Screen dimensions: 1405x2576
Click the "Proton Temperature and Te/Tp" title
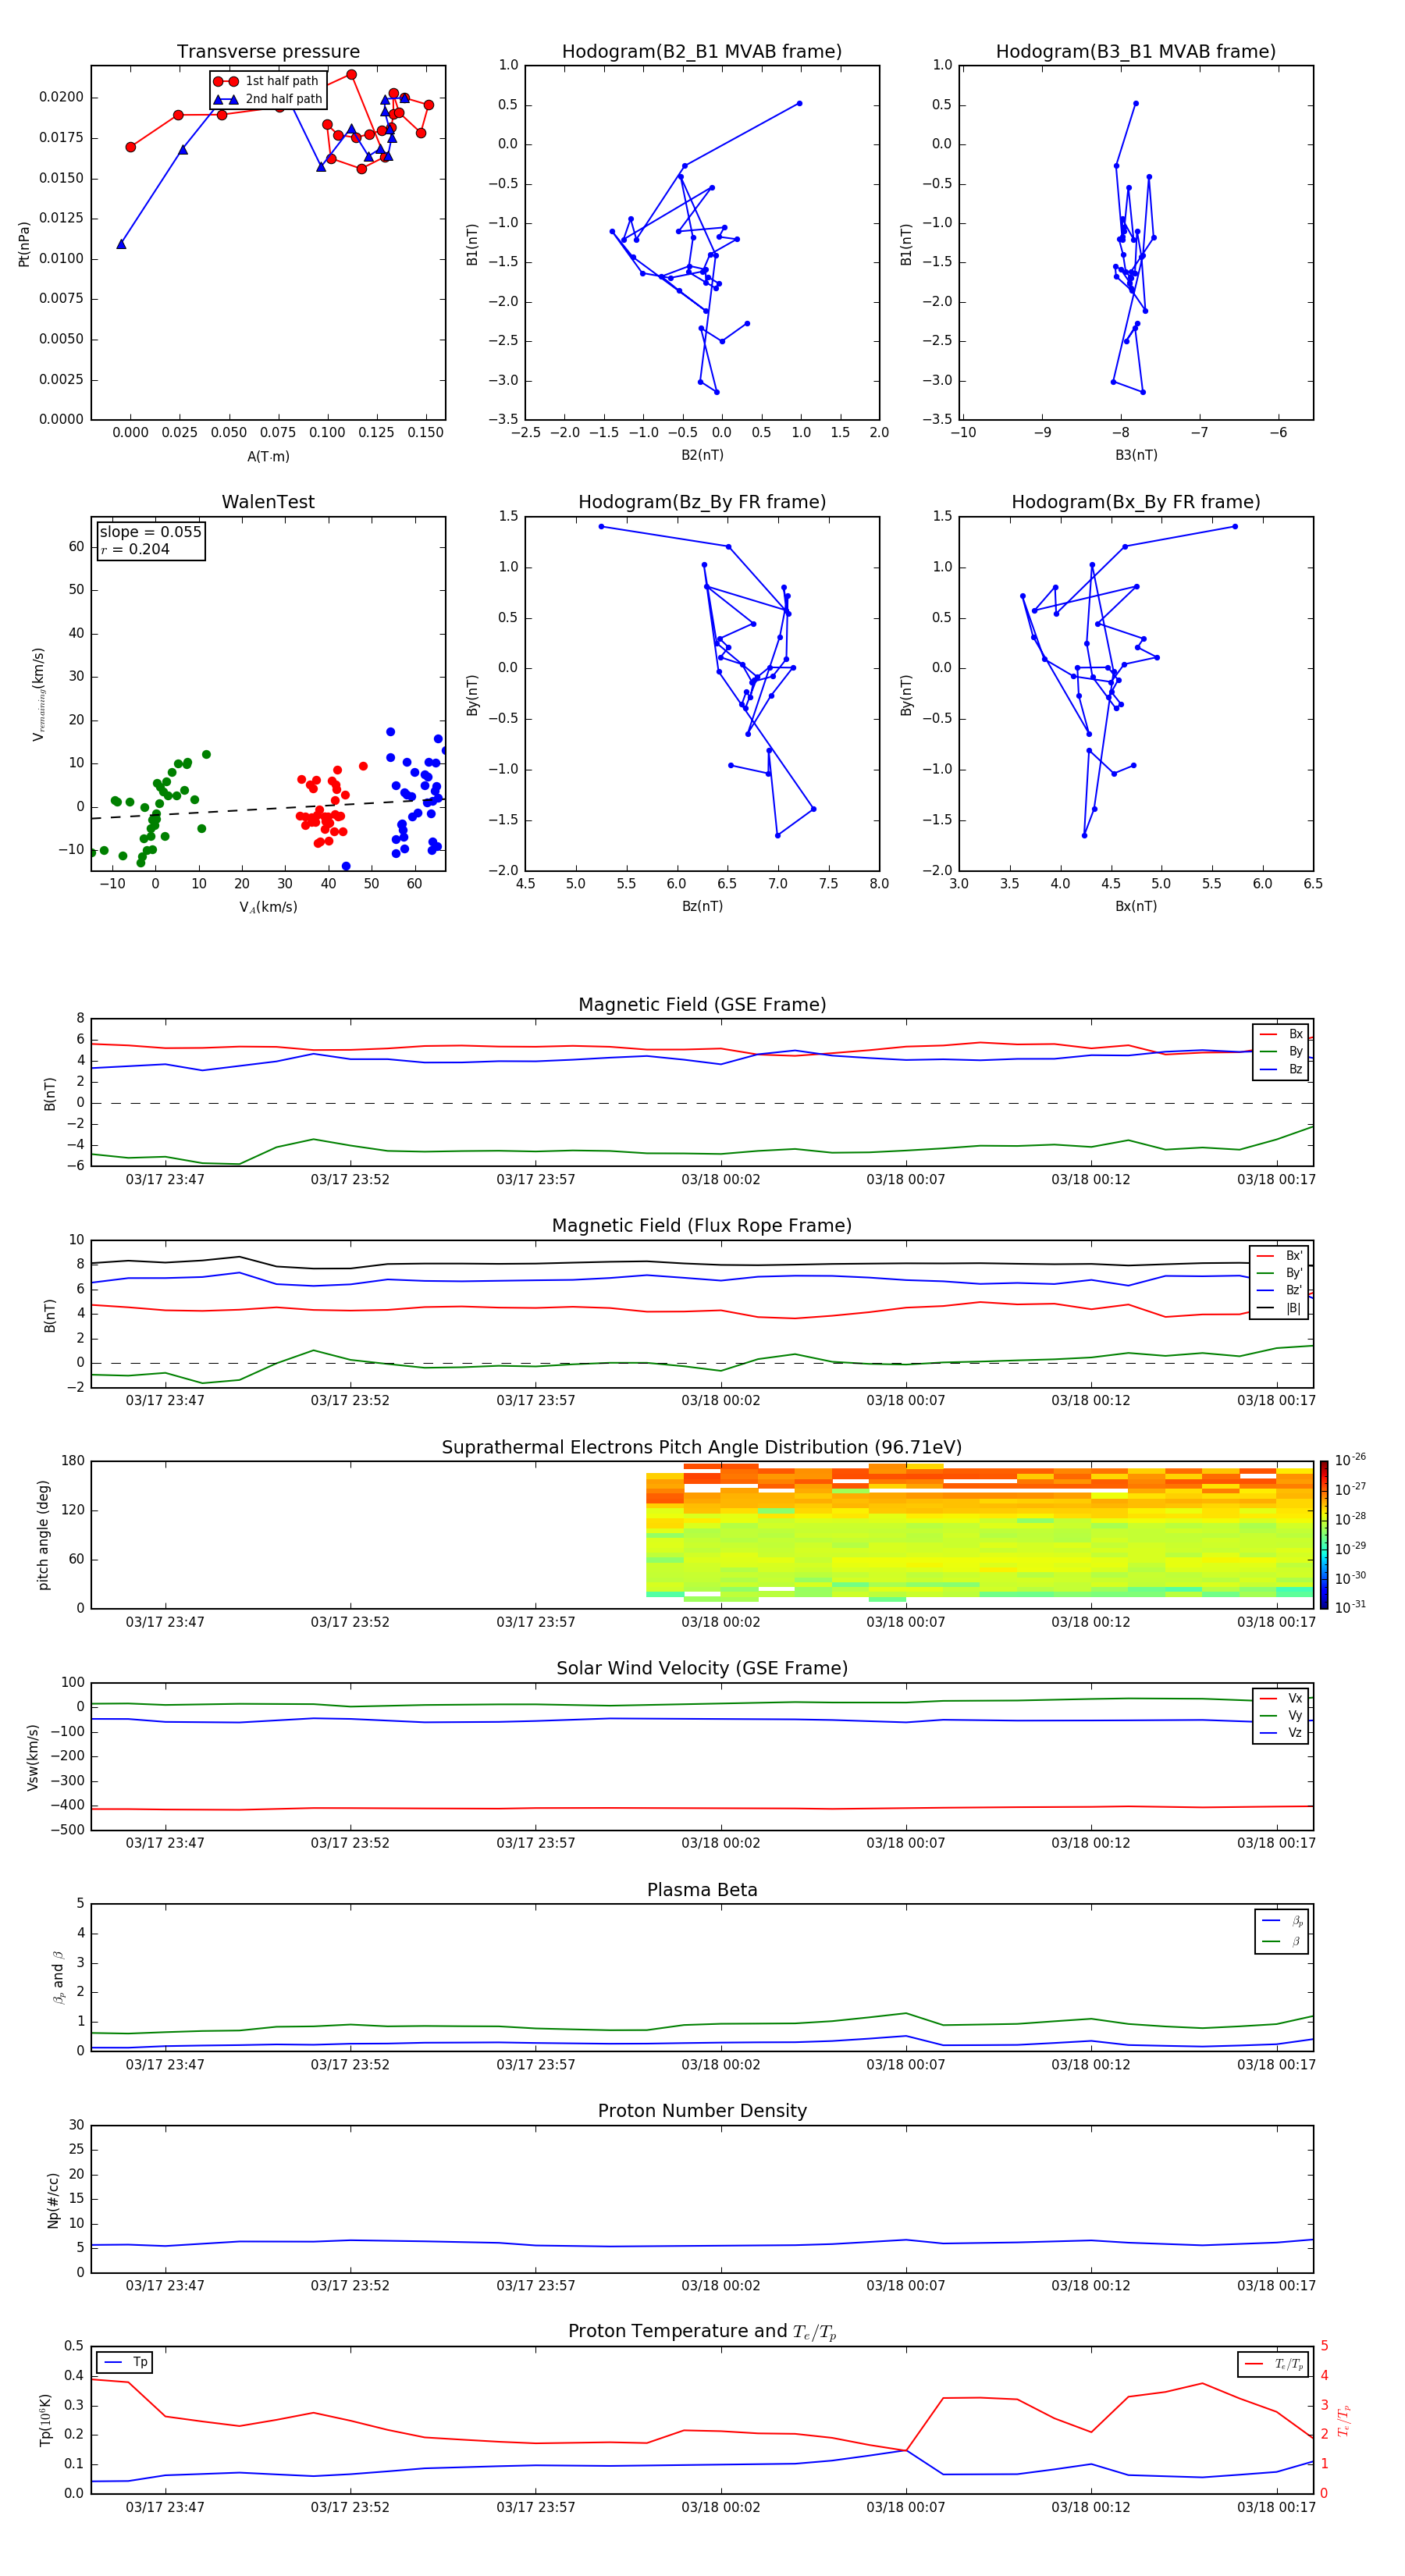[x=702, y=2332]
